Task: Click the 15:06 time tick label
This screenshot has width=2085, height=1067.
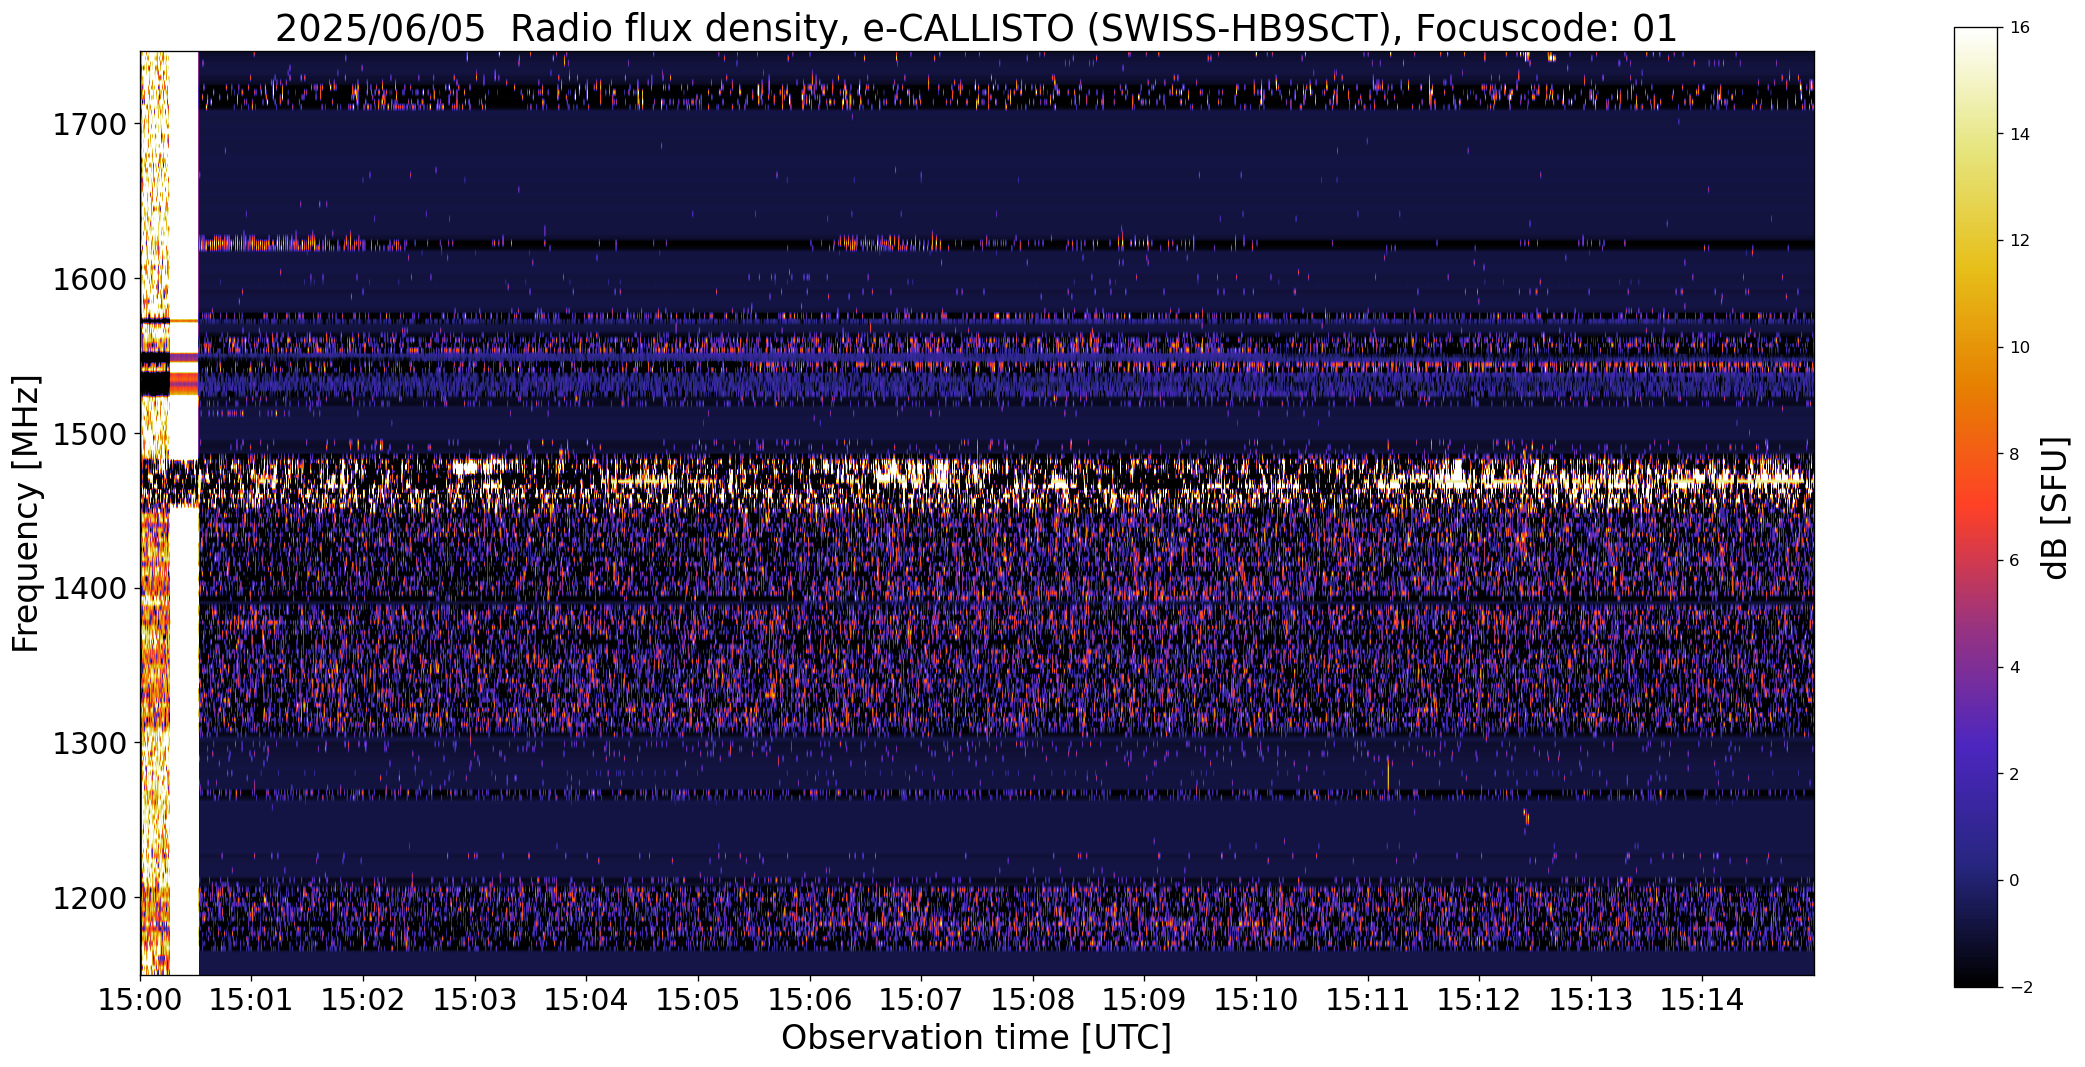Action: pos(810,1000)
